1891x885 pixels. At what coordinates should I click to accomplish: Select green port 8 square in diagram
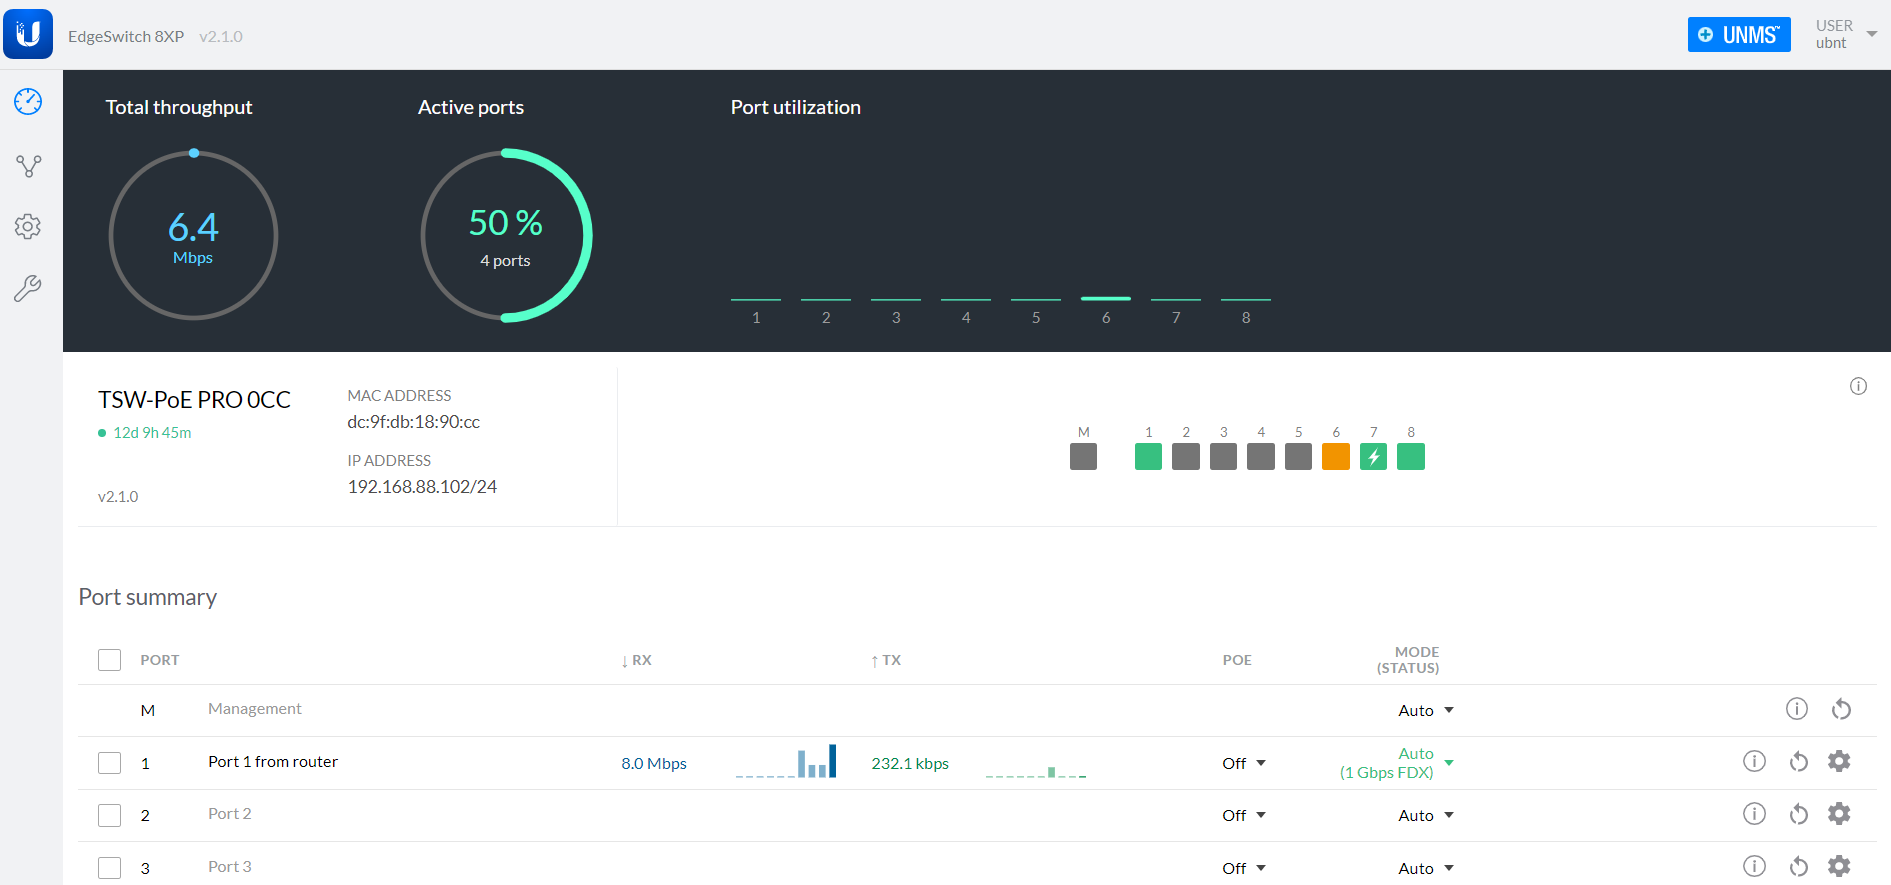click(x=1411, y=457)
